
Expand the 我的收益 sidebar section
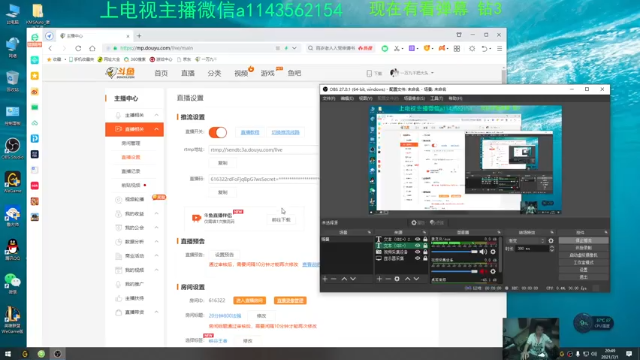pyautogui.click(x=157, y=213)
